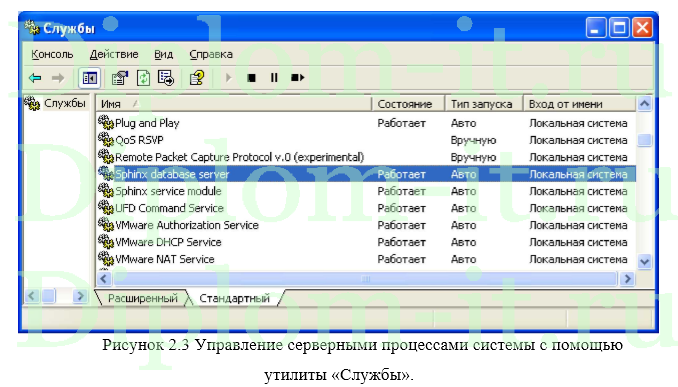Click Работает status of VMware DHCP Service
The height and width of the screenshot is (387, 678).
click(x=402, y=242)
